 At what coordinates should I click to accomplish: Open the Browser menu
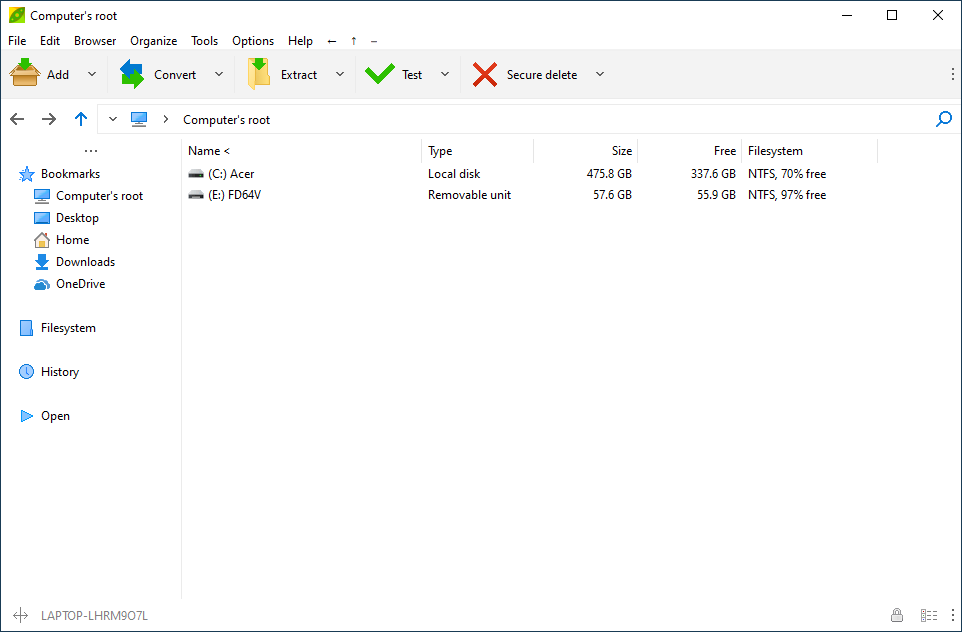[x=95, y=41]
